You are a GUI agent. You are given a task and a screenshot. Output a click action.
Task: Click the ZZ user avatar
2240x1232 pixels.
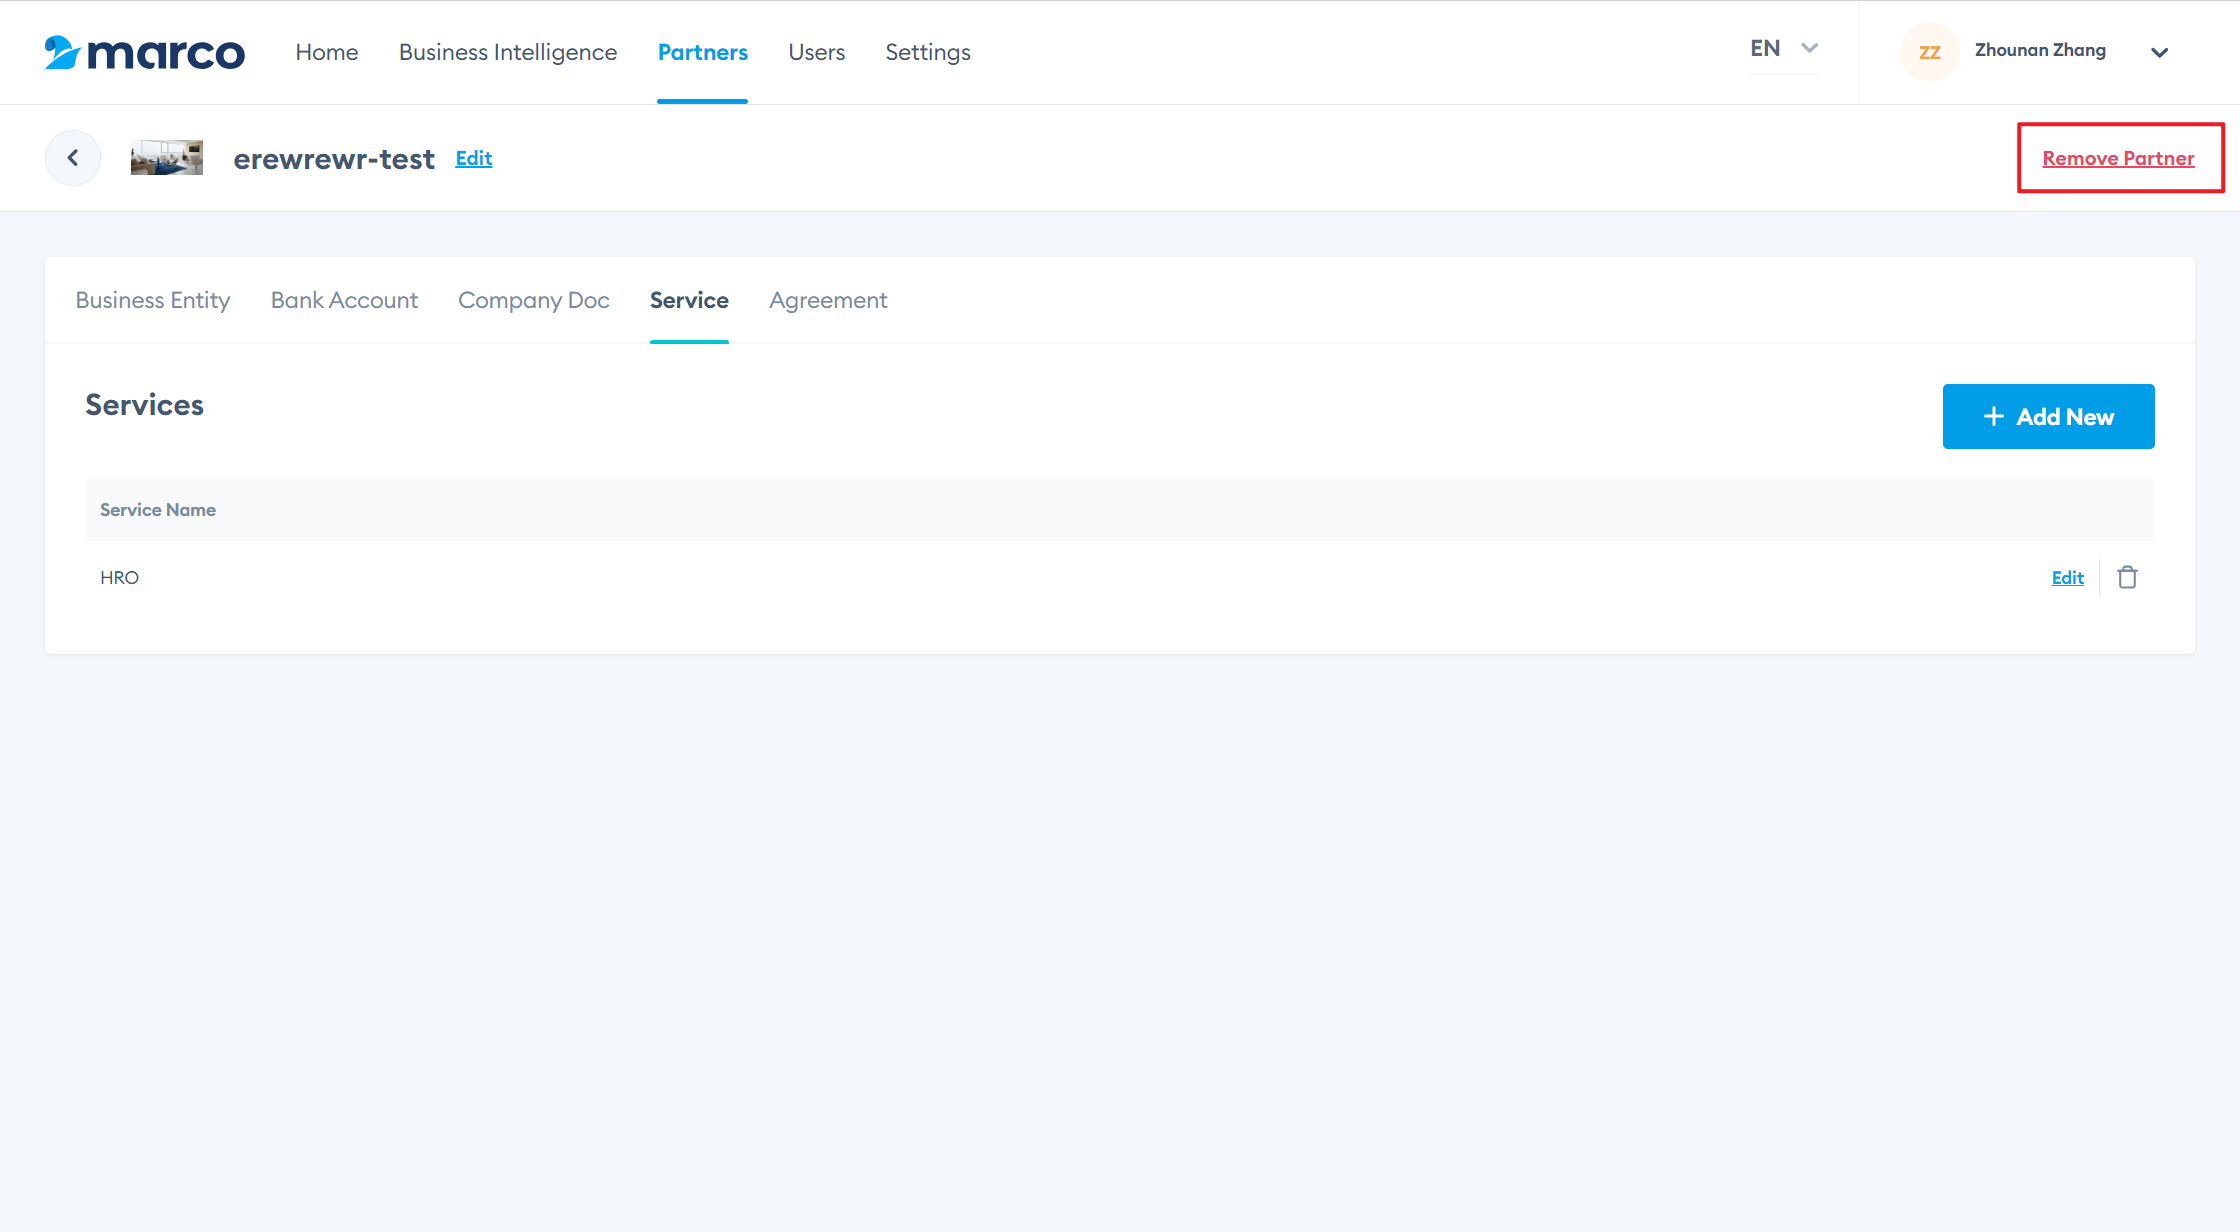(1929, 52)
